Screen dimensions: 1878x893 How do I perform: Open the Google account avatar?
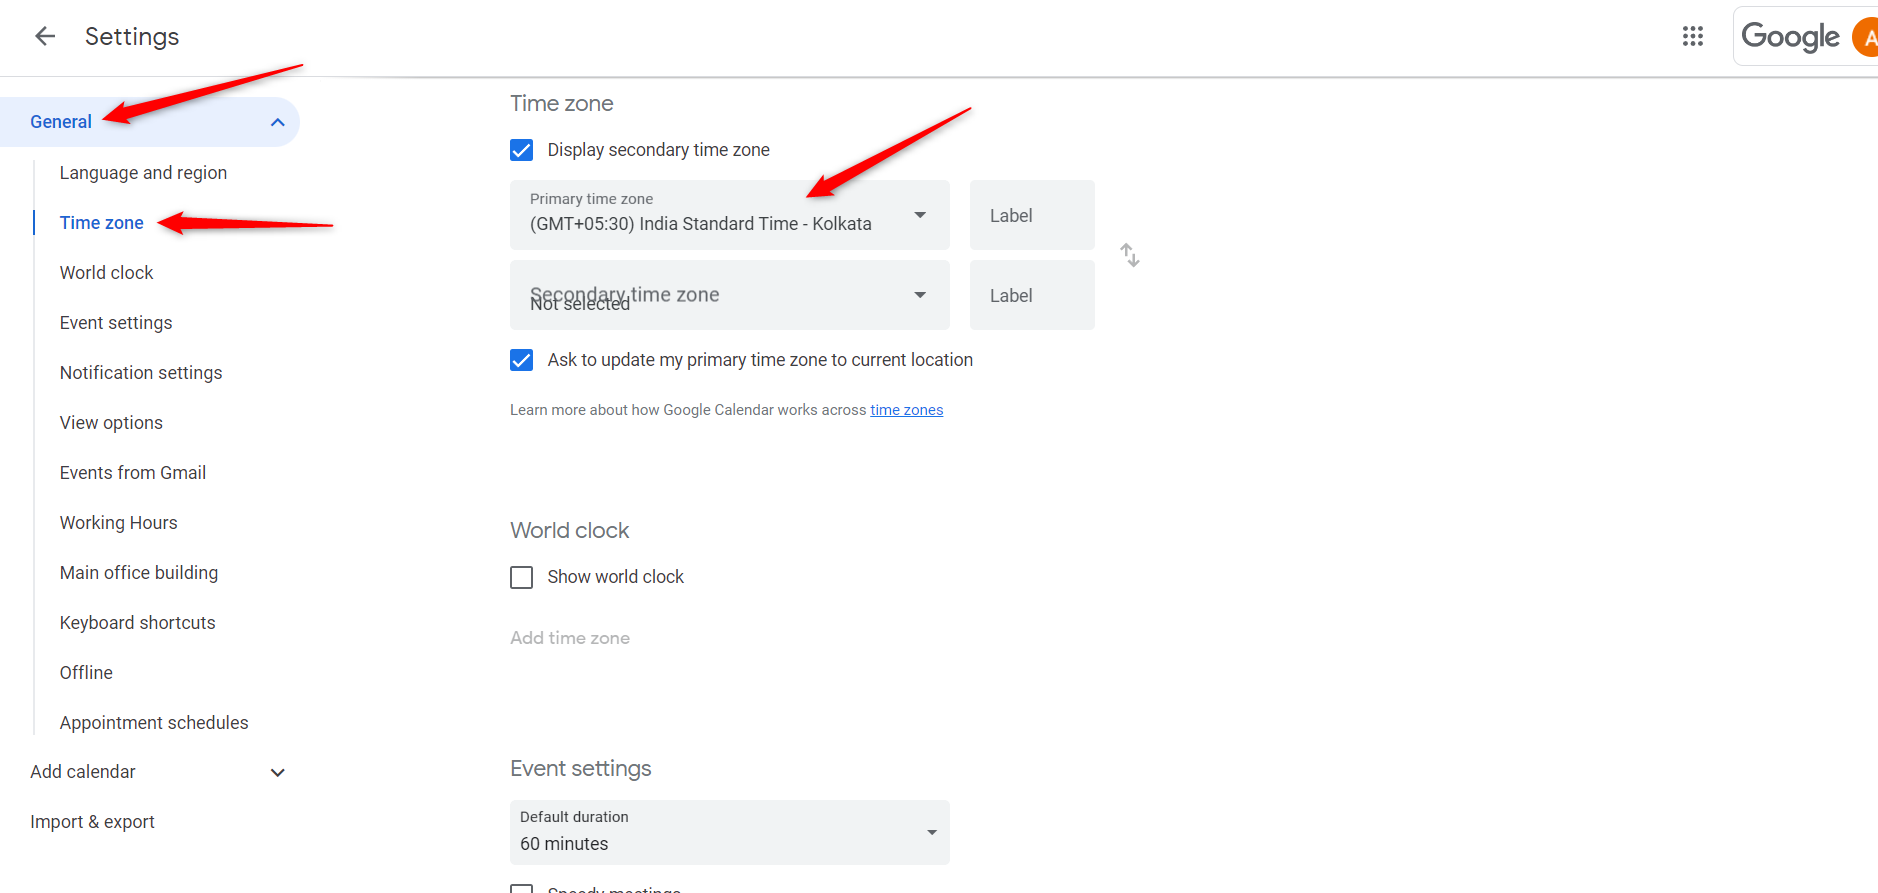1865,38
